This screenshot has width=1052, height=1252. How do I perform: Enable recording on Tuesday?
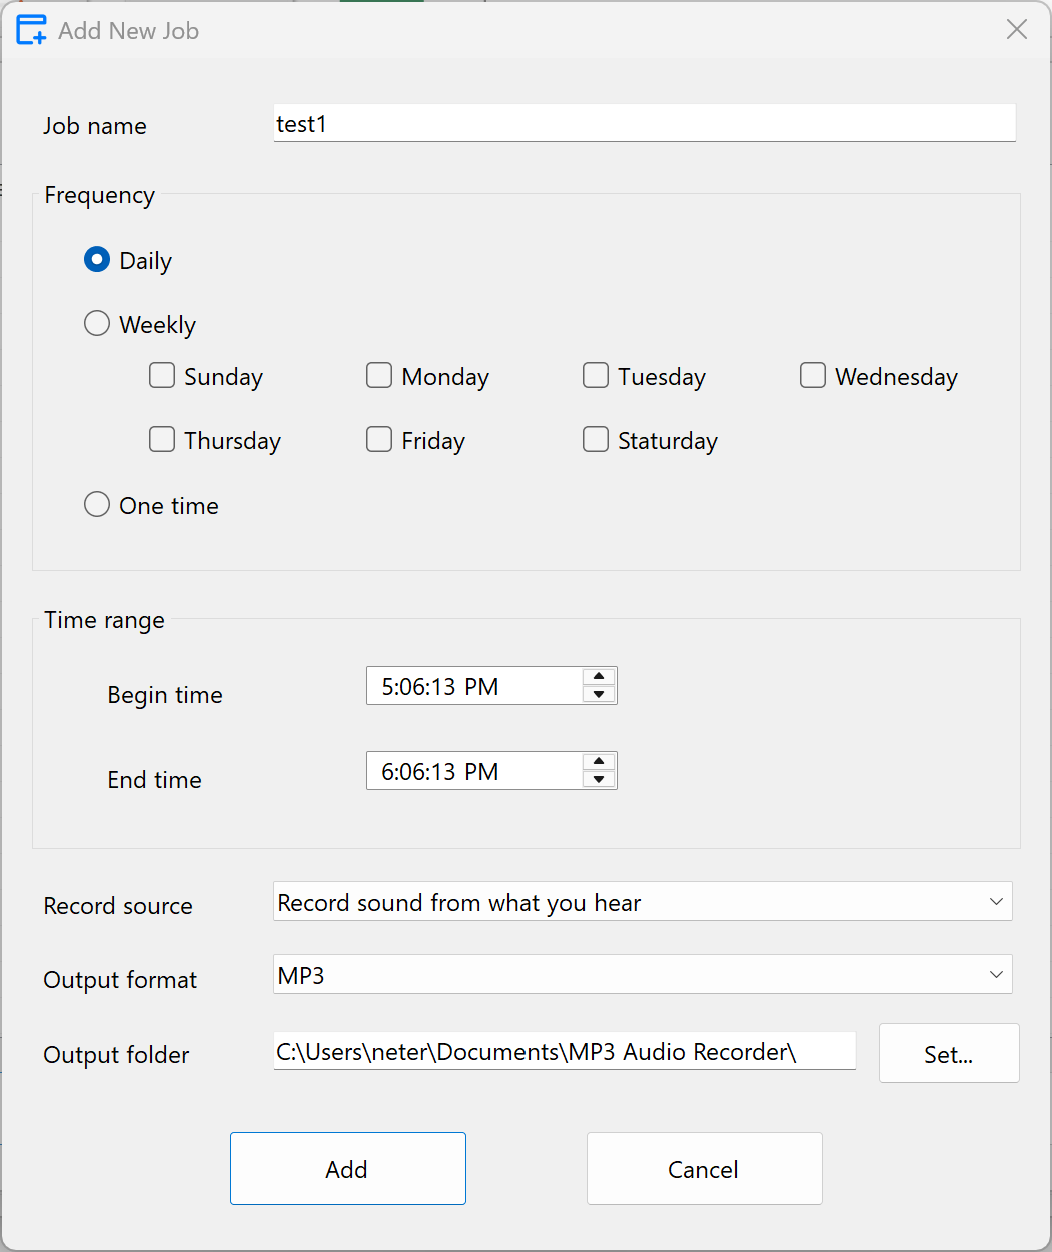(595, 375)
